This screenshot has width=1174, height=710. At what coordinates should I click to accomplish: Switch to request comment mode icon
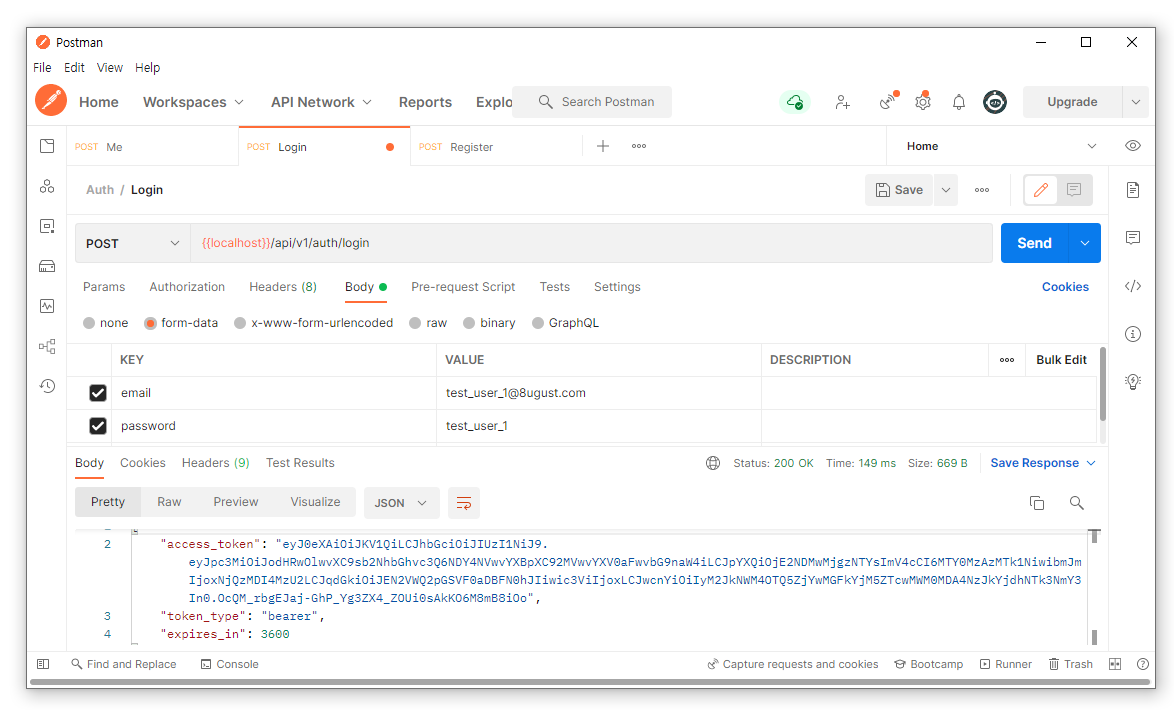coord(1074,190)
